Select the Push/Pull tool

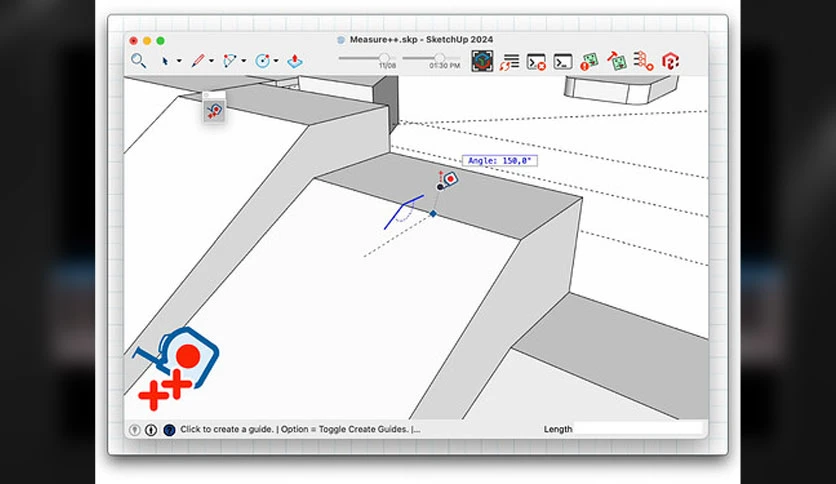(295, 61)
